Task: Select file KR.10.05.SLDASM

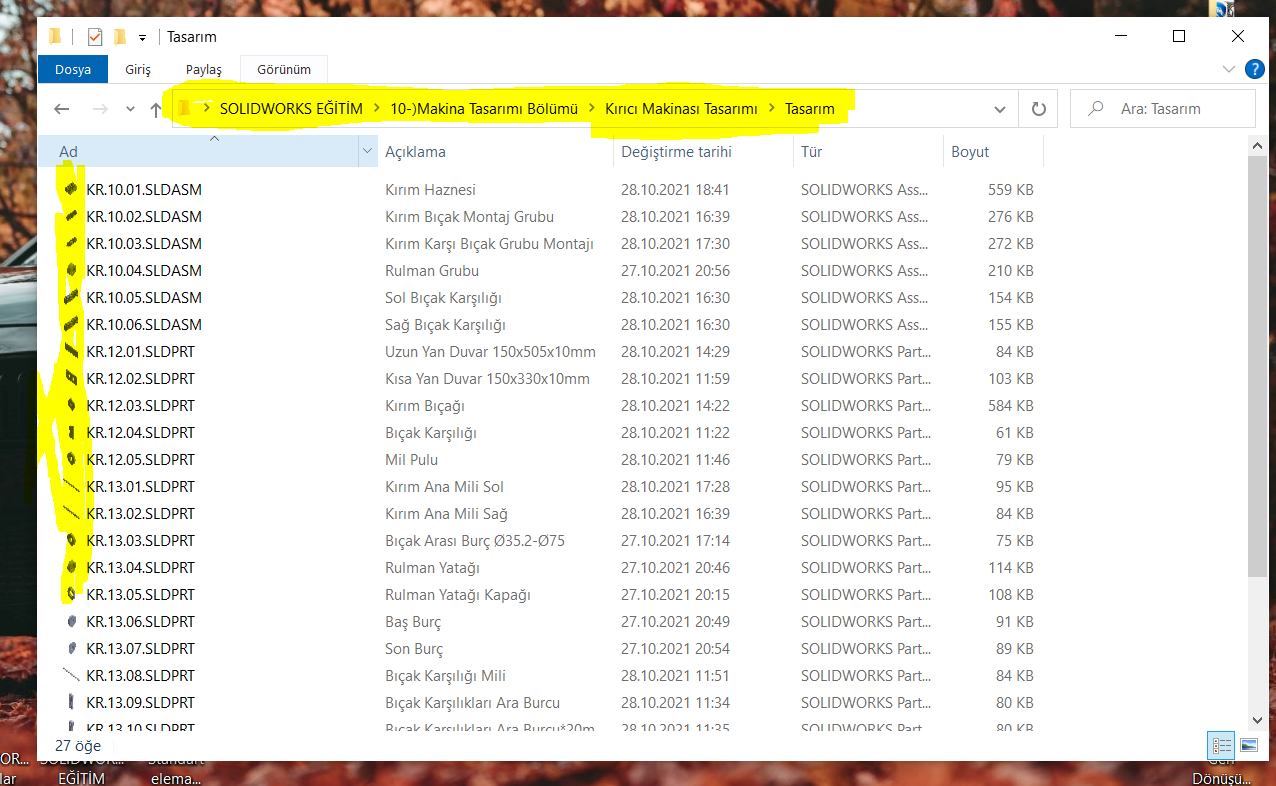Action: pos(144,297)
